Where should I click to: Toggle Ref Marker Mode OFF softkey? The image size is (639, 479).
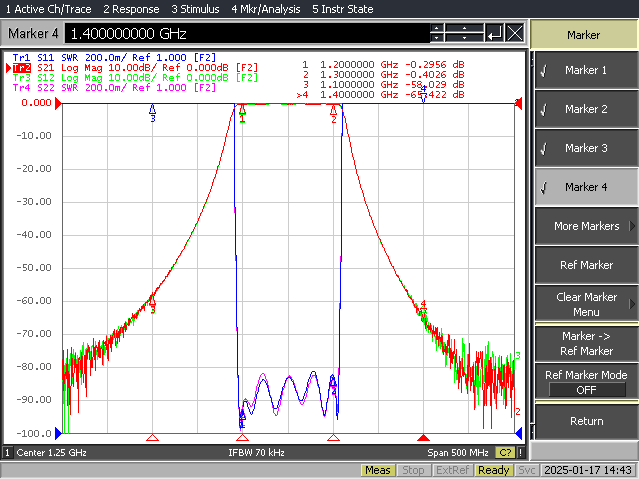[586, 382]
